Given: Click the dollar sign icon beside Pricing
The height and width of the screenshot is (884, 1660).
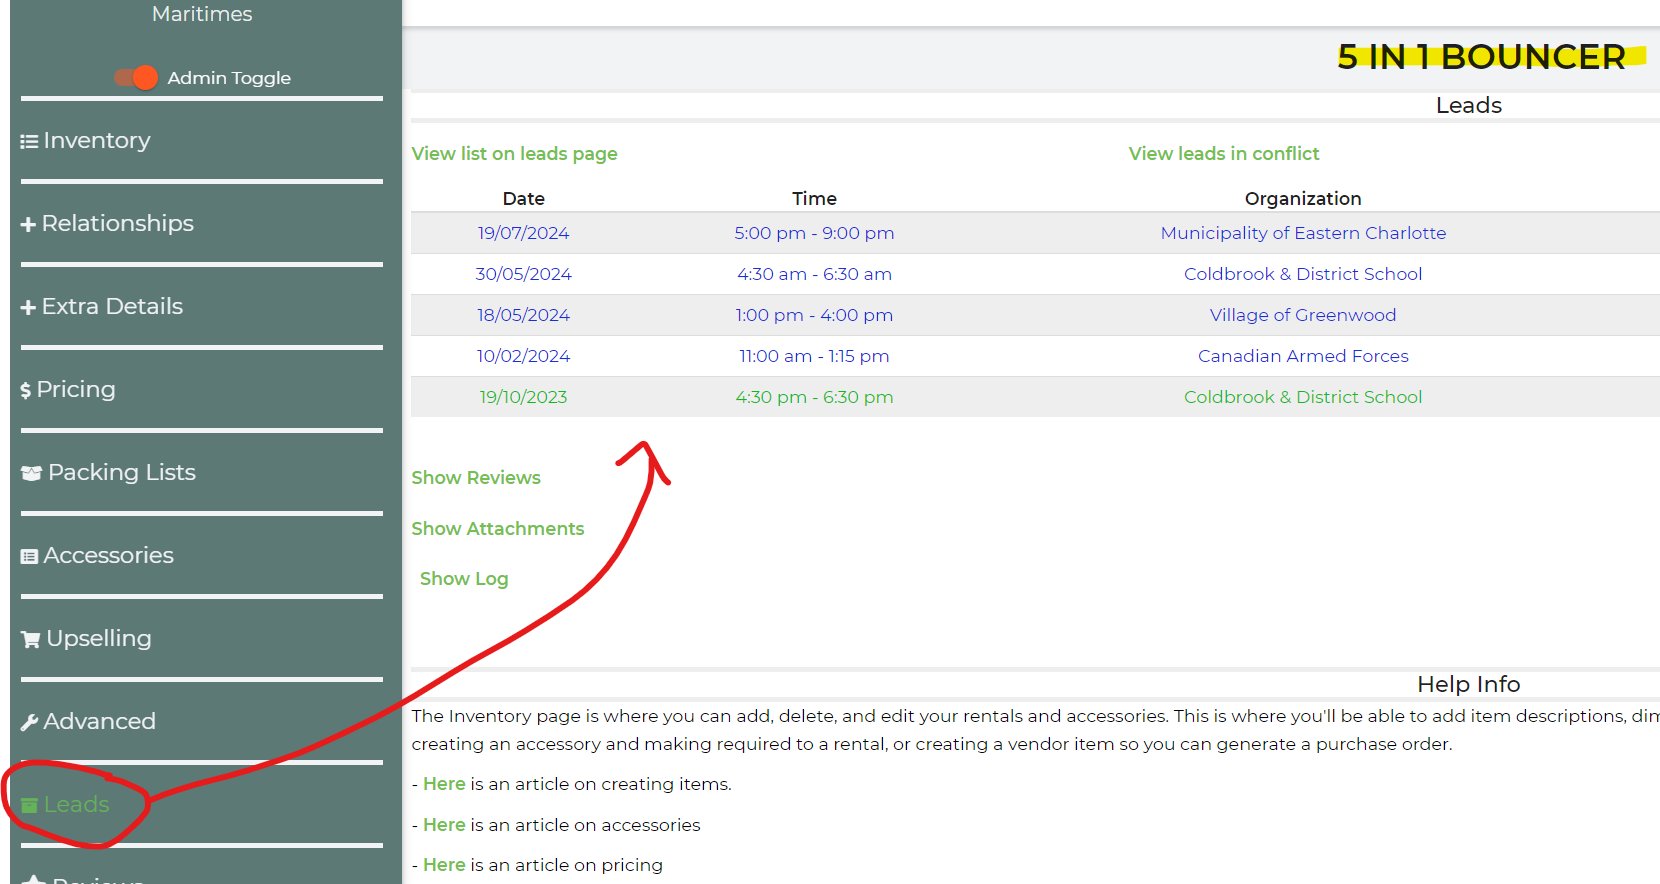Looking at the screenshot, I should click(26, 391).
